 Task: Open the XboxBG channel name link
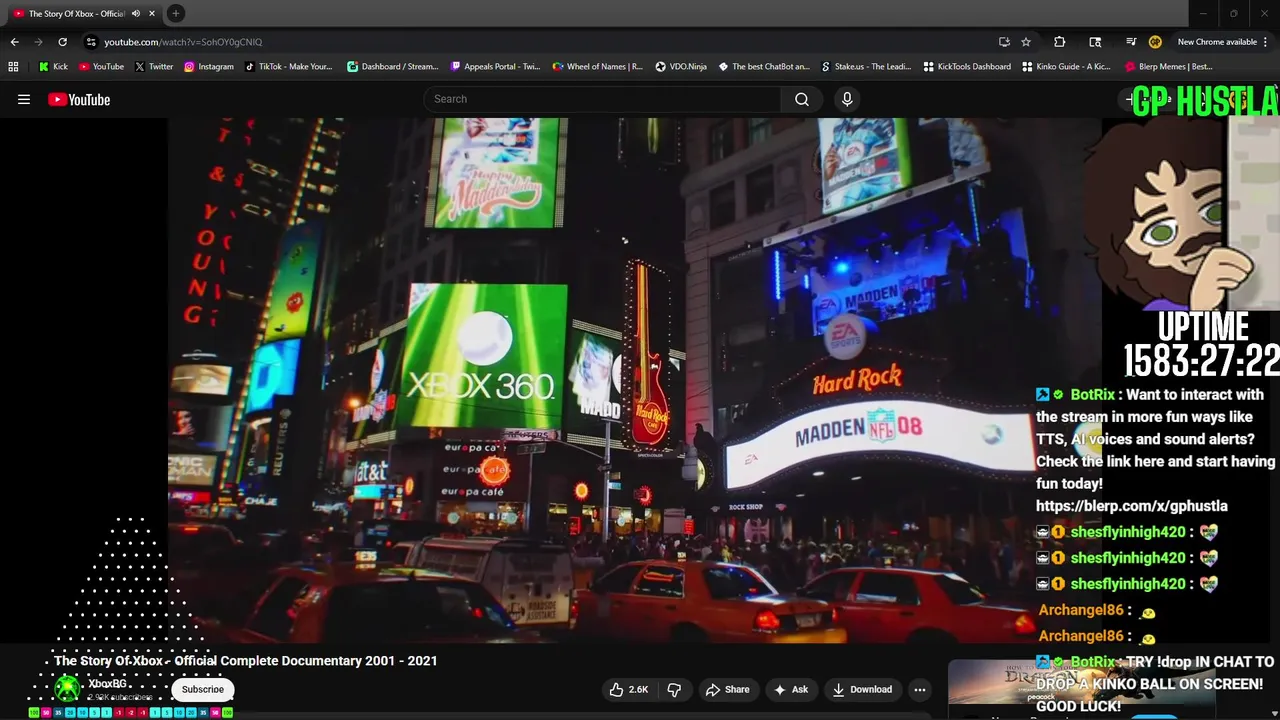click(107, 684)
